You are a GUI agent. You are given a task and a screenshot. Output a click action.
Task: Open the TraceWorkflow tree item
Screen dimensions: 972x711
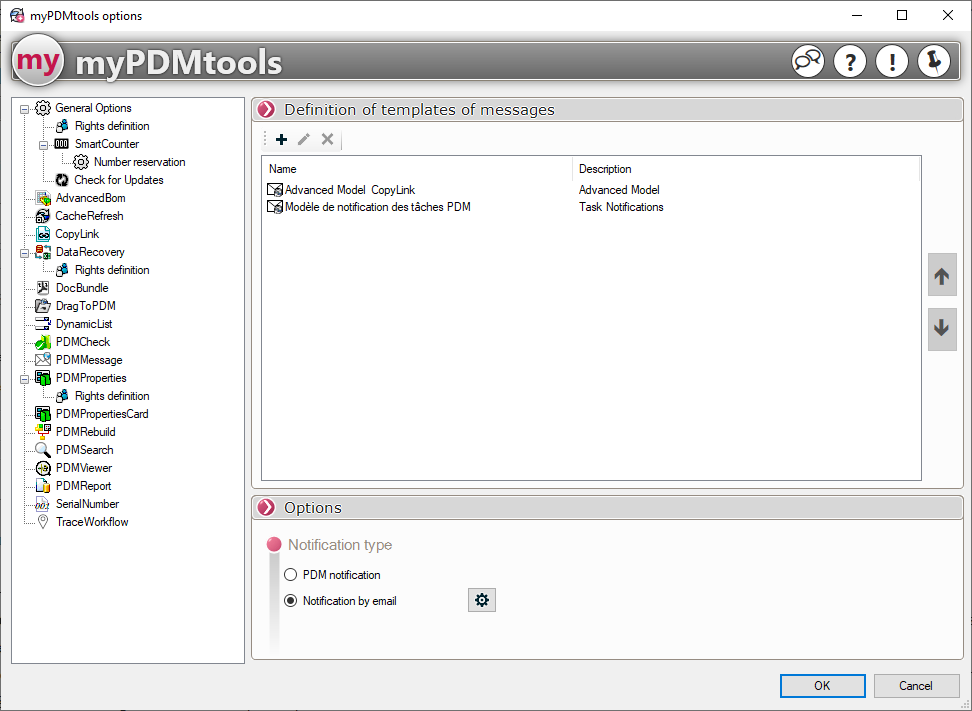point(91,522)
